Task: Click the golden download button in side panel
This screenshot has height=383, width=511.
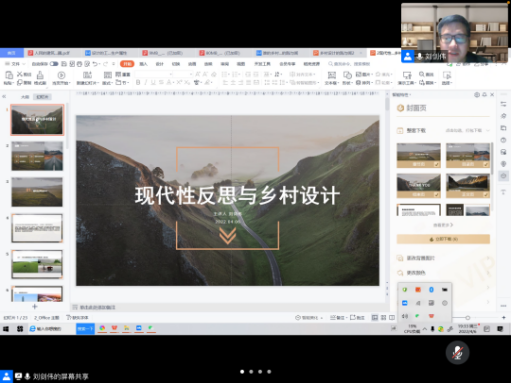Action: (x=443, y=239)
